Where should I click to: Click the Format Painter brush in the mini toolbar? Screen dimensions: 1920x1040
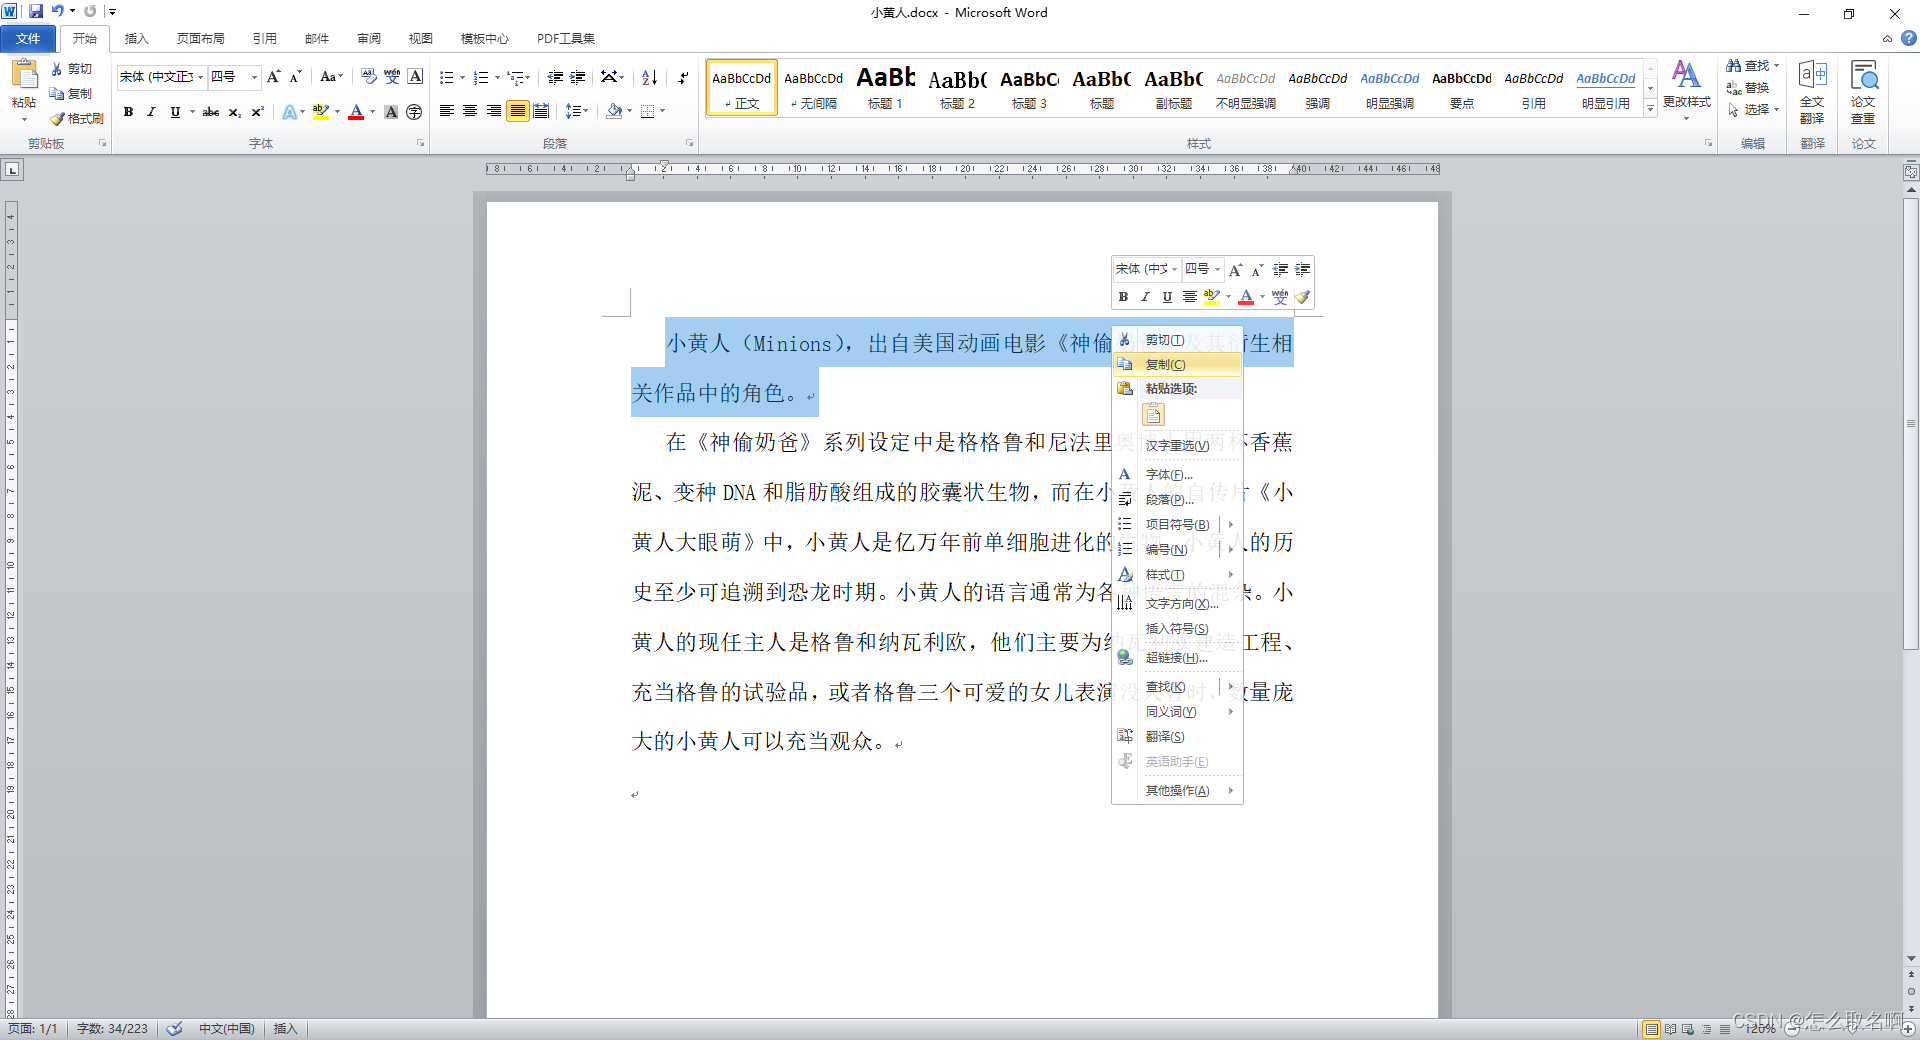1302,297
